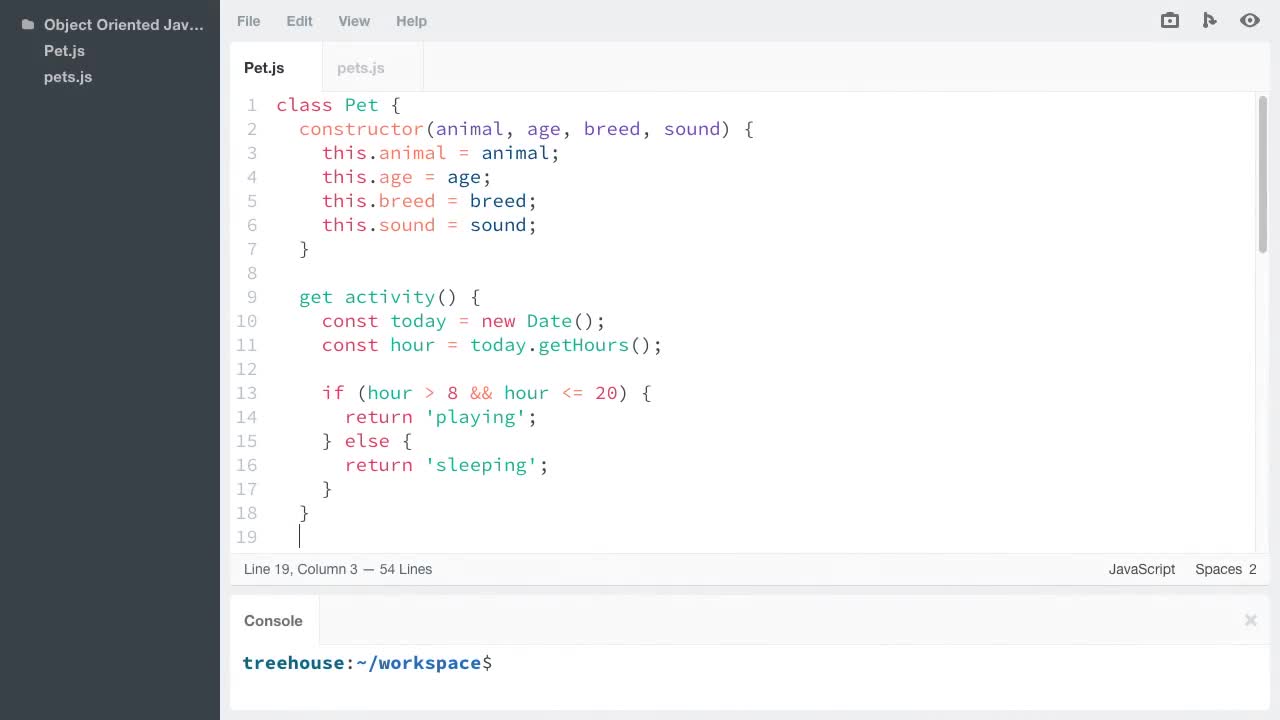The width and height of the screenshot is (1280, 720).
Task: Open the Edit menu
Action: (x=299, y=21)
